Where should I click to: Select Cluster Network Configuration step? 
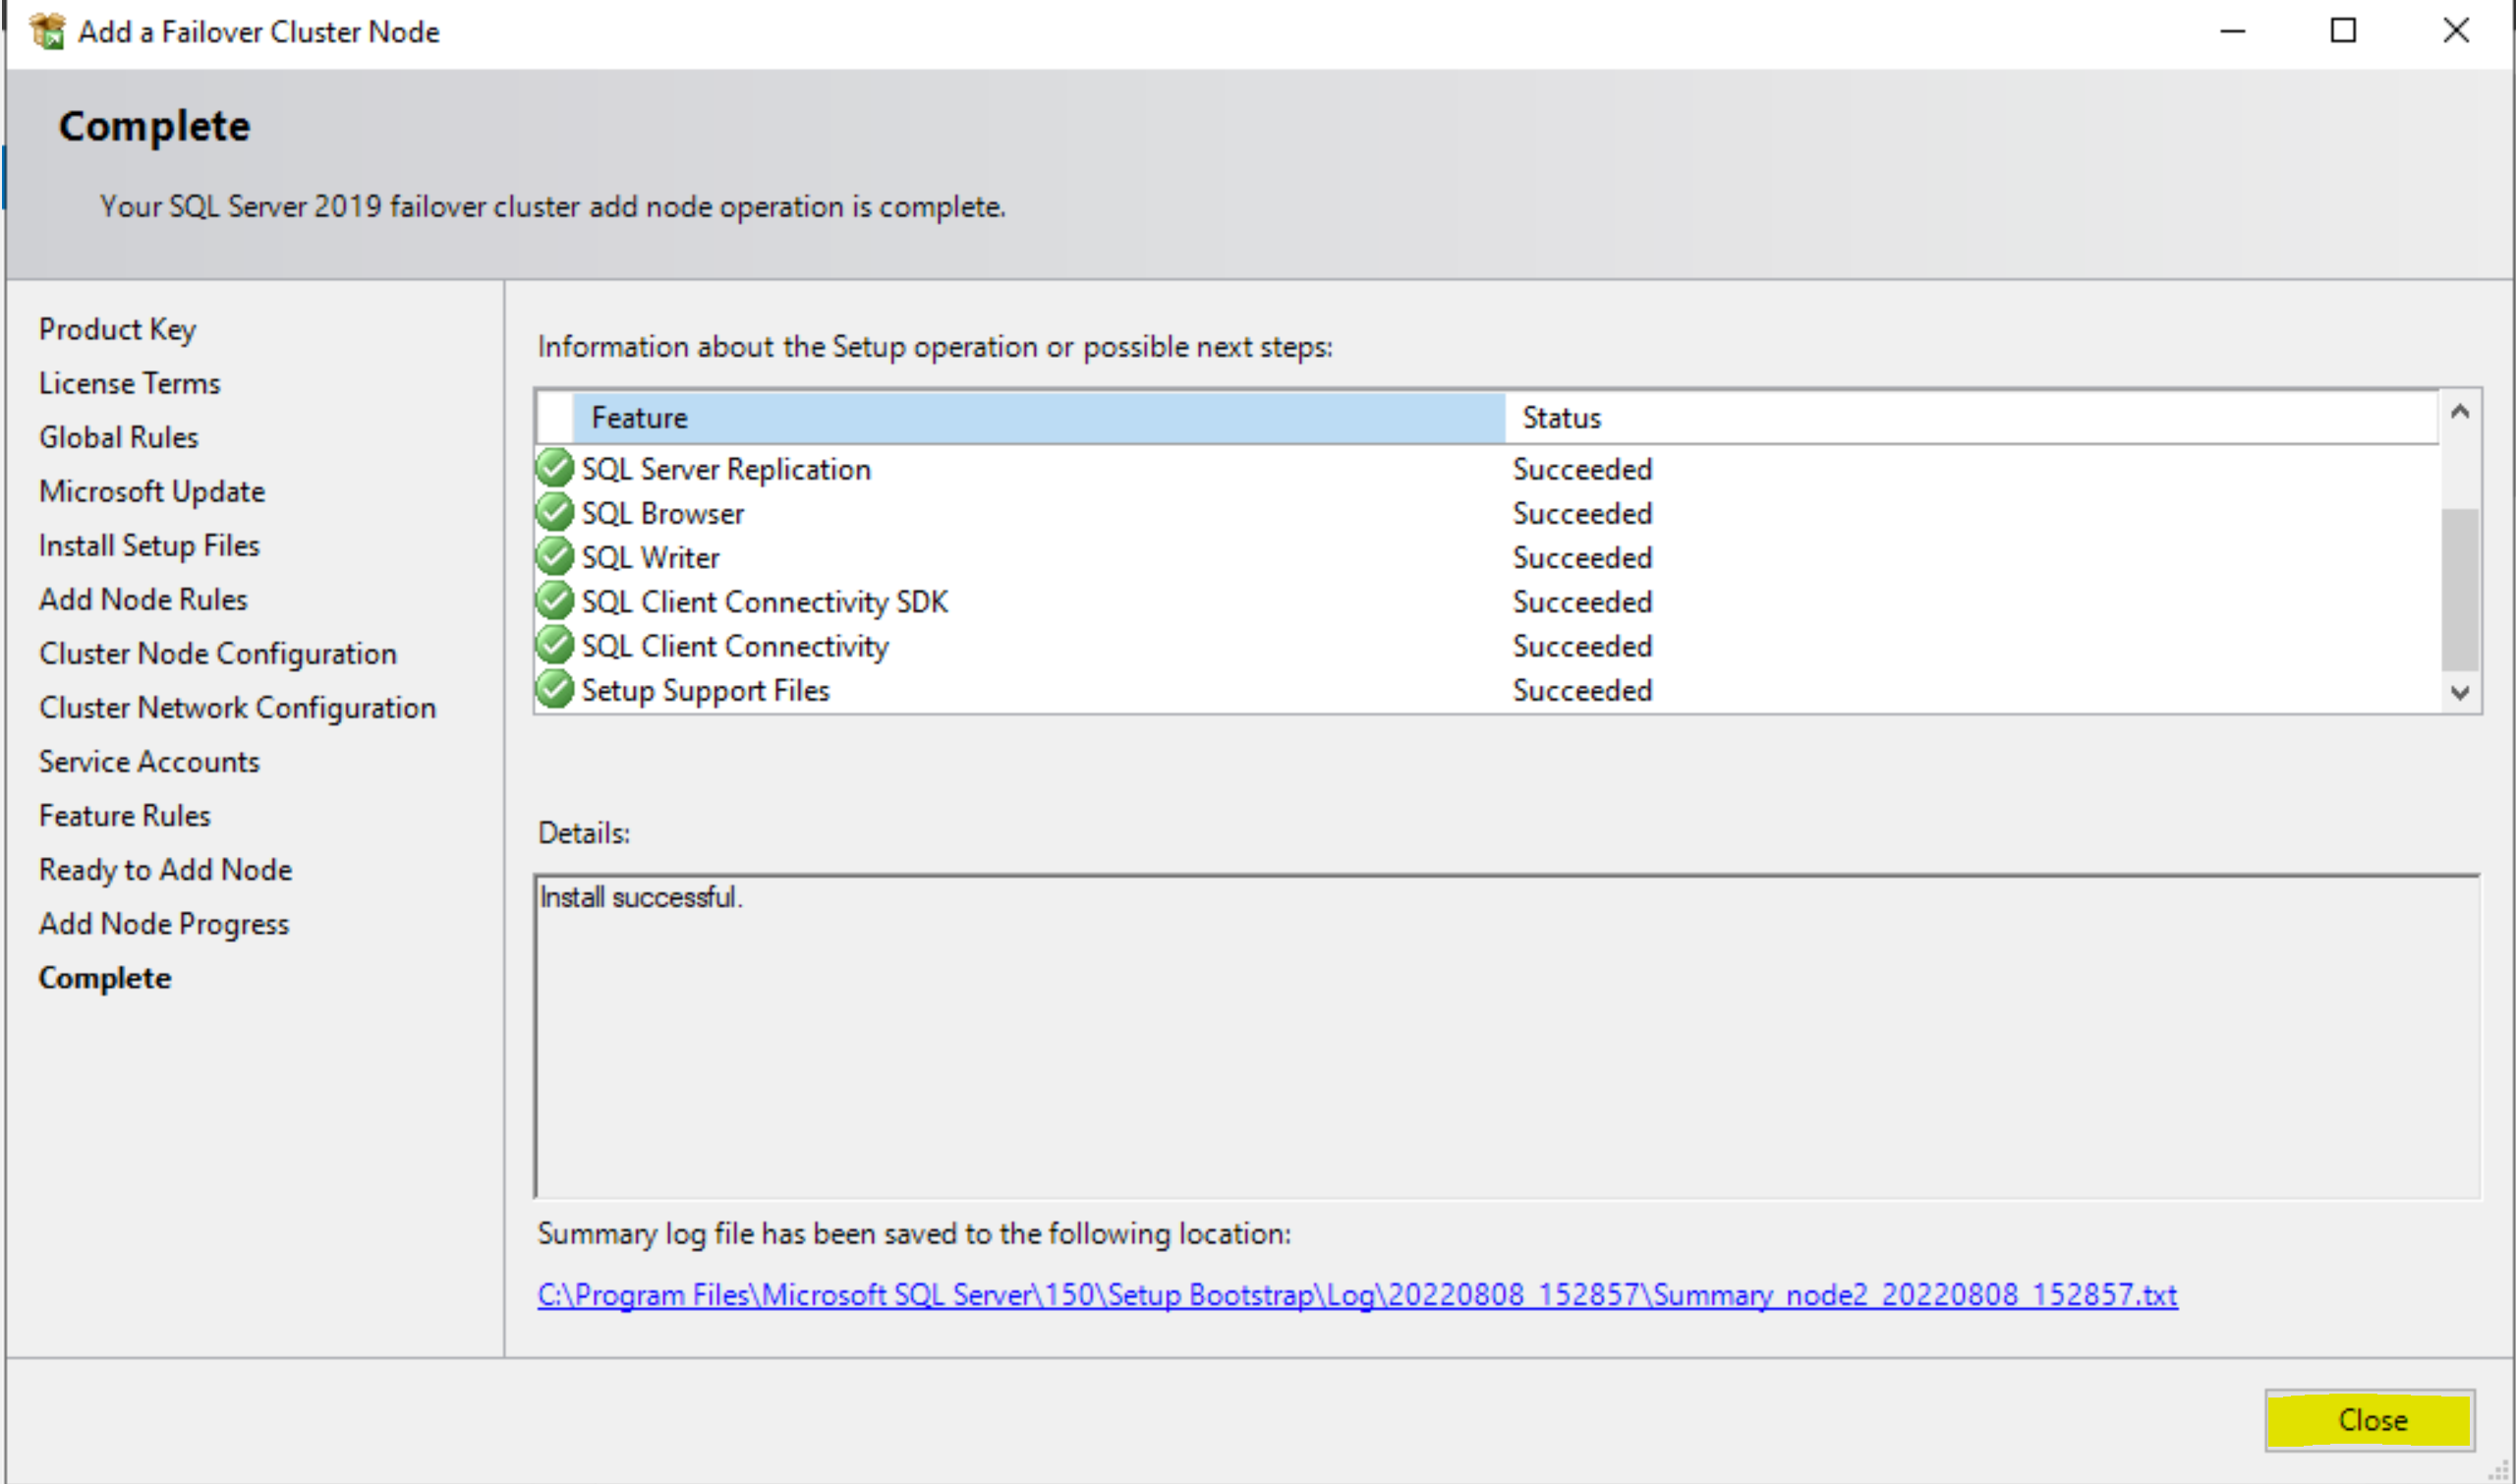pos(237,707)
